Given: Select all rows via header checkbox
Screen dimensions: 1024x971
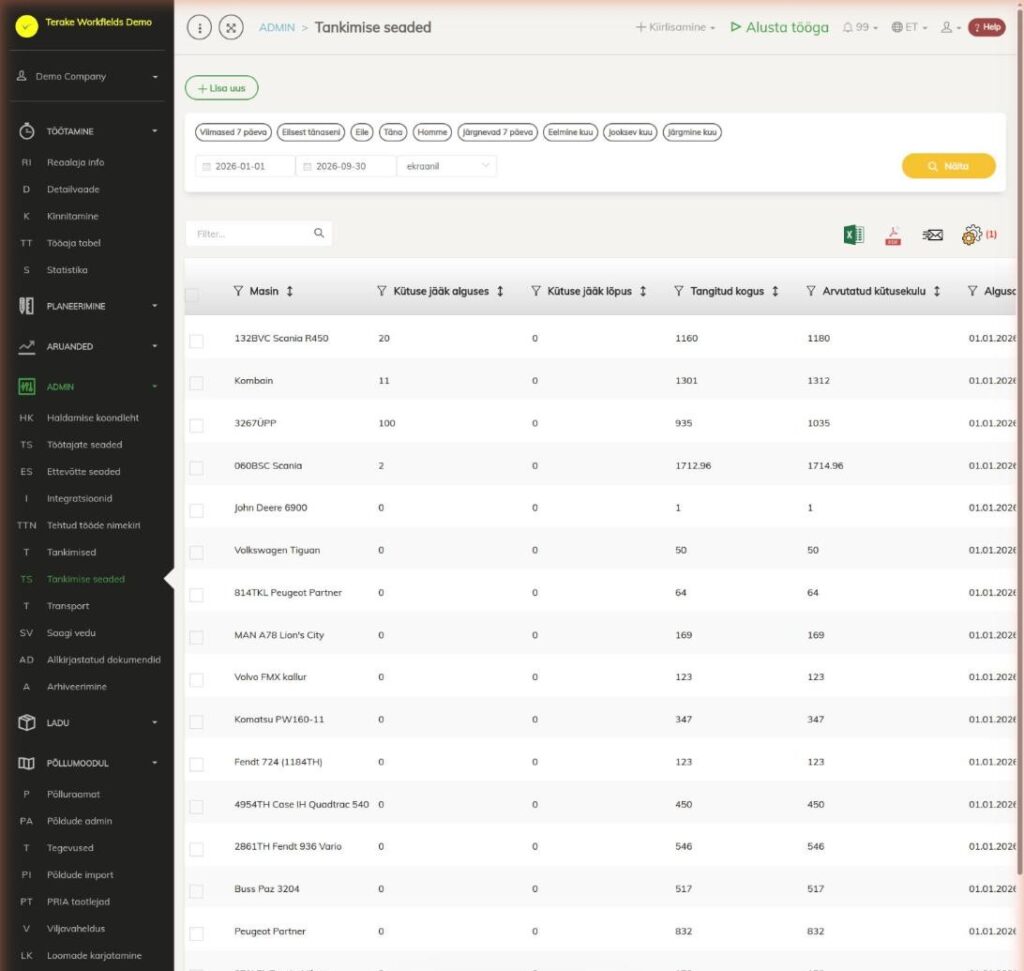Looking at the screenshot, I should 192,295.
